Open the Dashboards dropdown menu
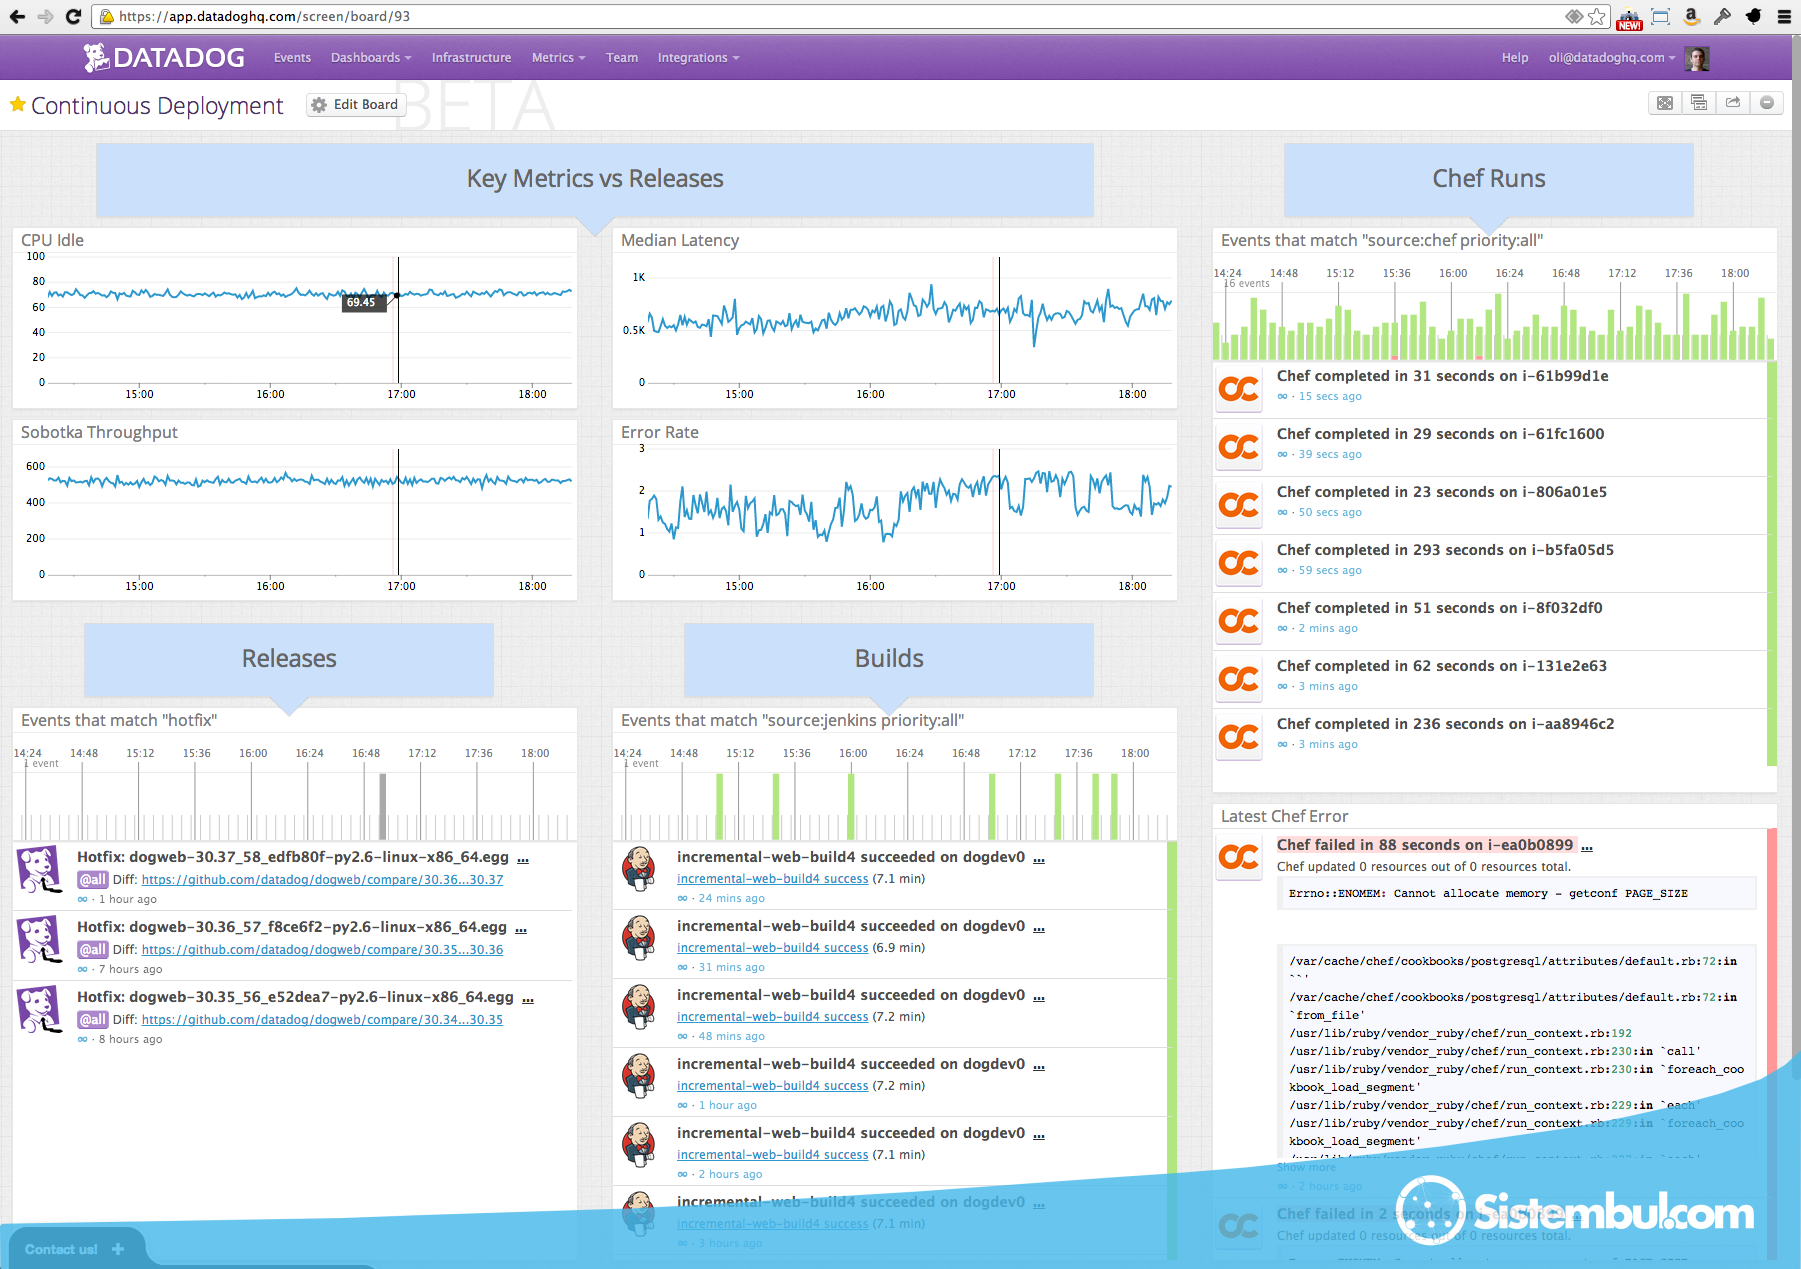Viewport: 1801px width, 1269px height. (x=371, y=58)
